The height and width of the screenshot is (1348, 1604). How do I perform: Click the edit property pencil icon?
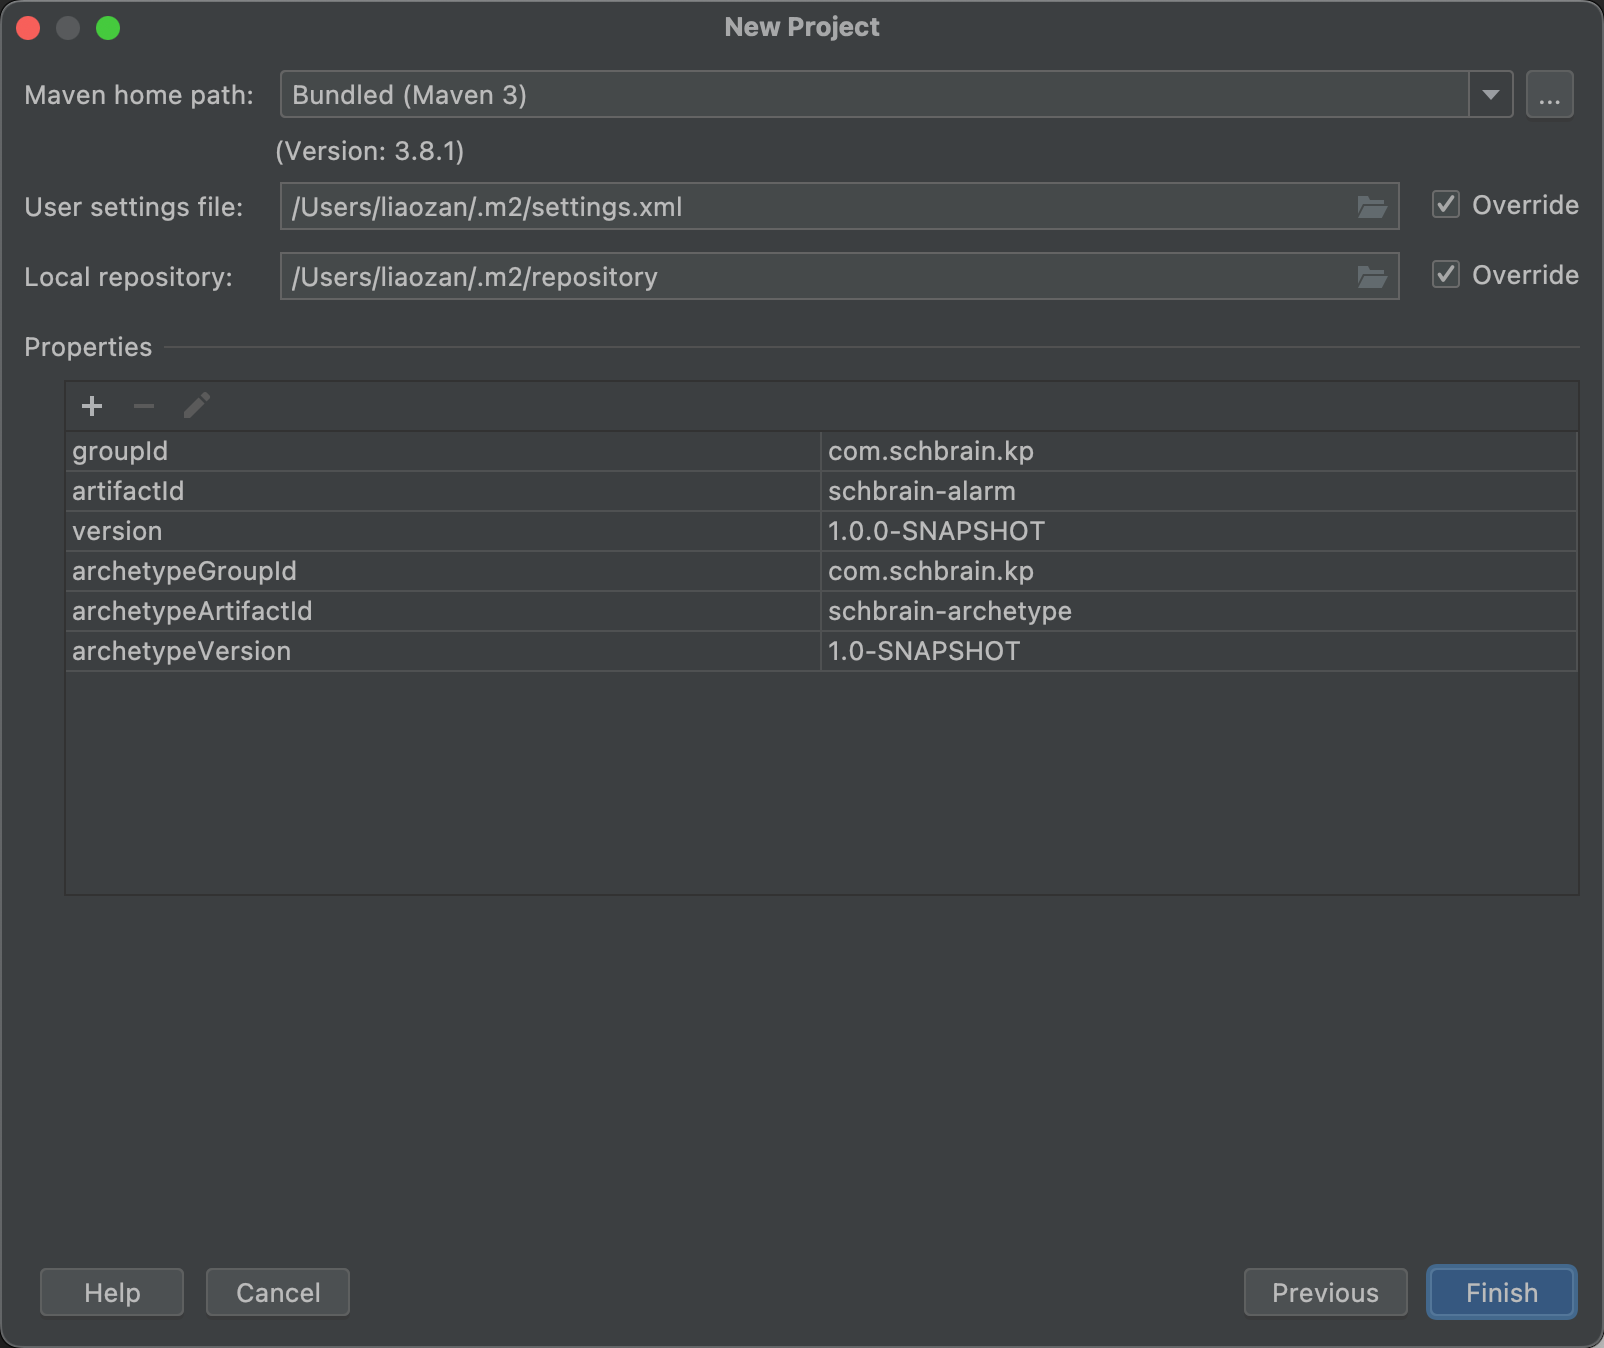[196, 406]
